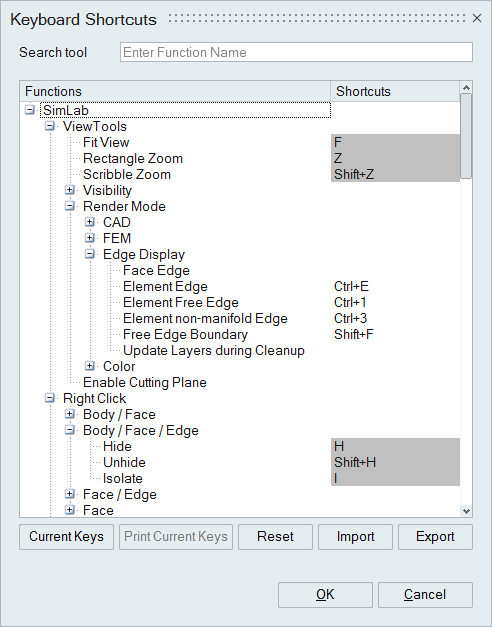Export the keyboard shortcuts
Viewport: 492px width, 627px height.
(435, 537)
